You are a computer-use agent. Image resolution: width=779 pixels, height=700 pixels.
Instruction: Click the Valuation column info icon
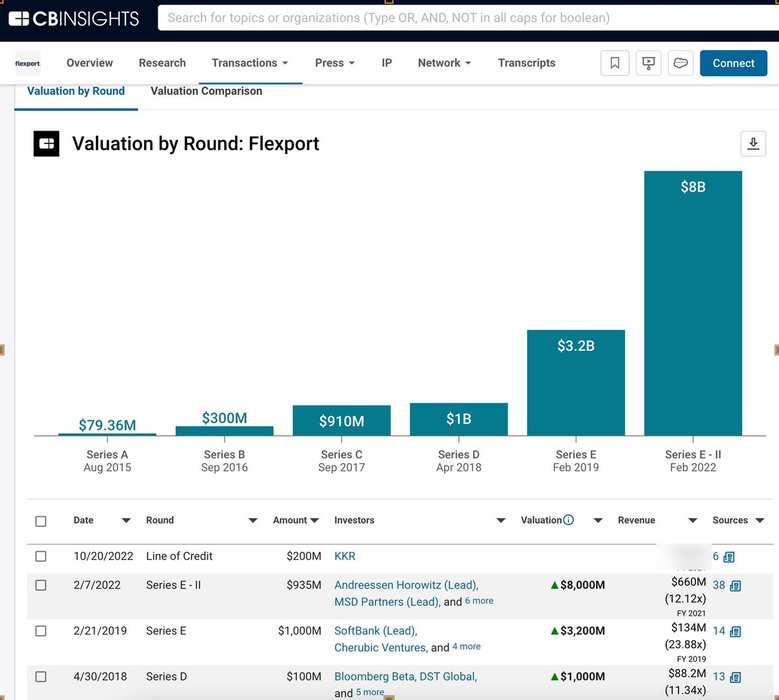click(x=569, y=520)
